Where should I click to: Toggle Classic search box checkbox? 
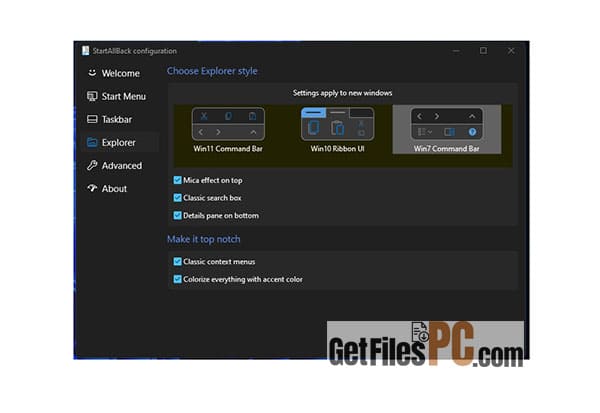pyautogui.click(x=178, y=198)
